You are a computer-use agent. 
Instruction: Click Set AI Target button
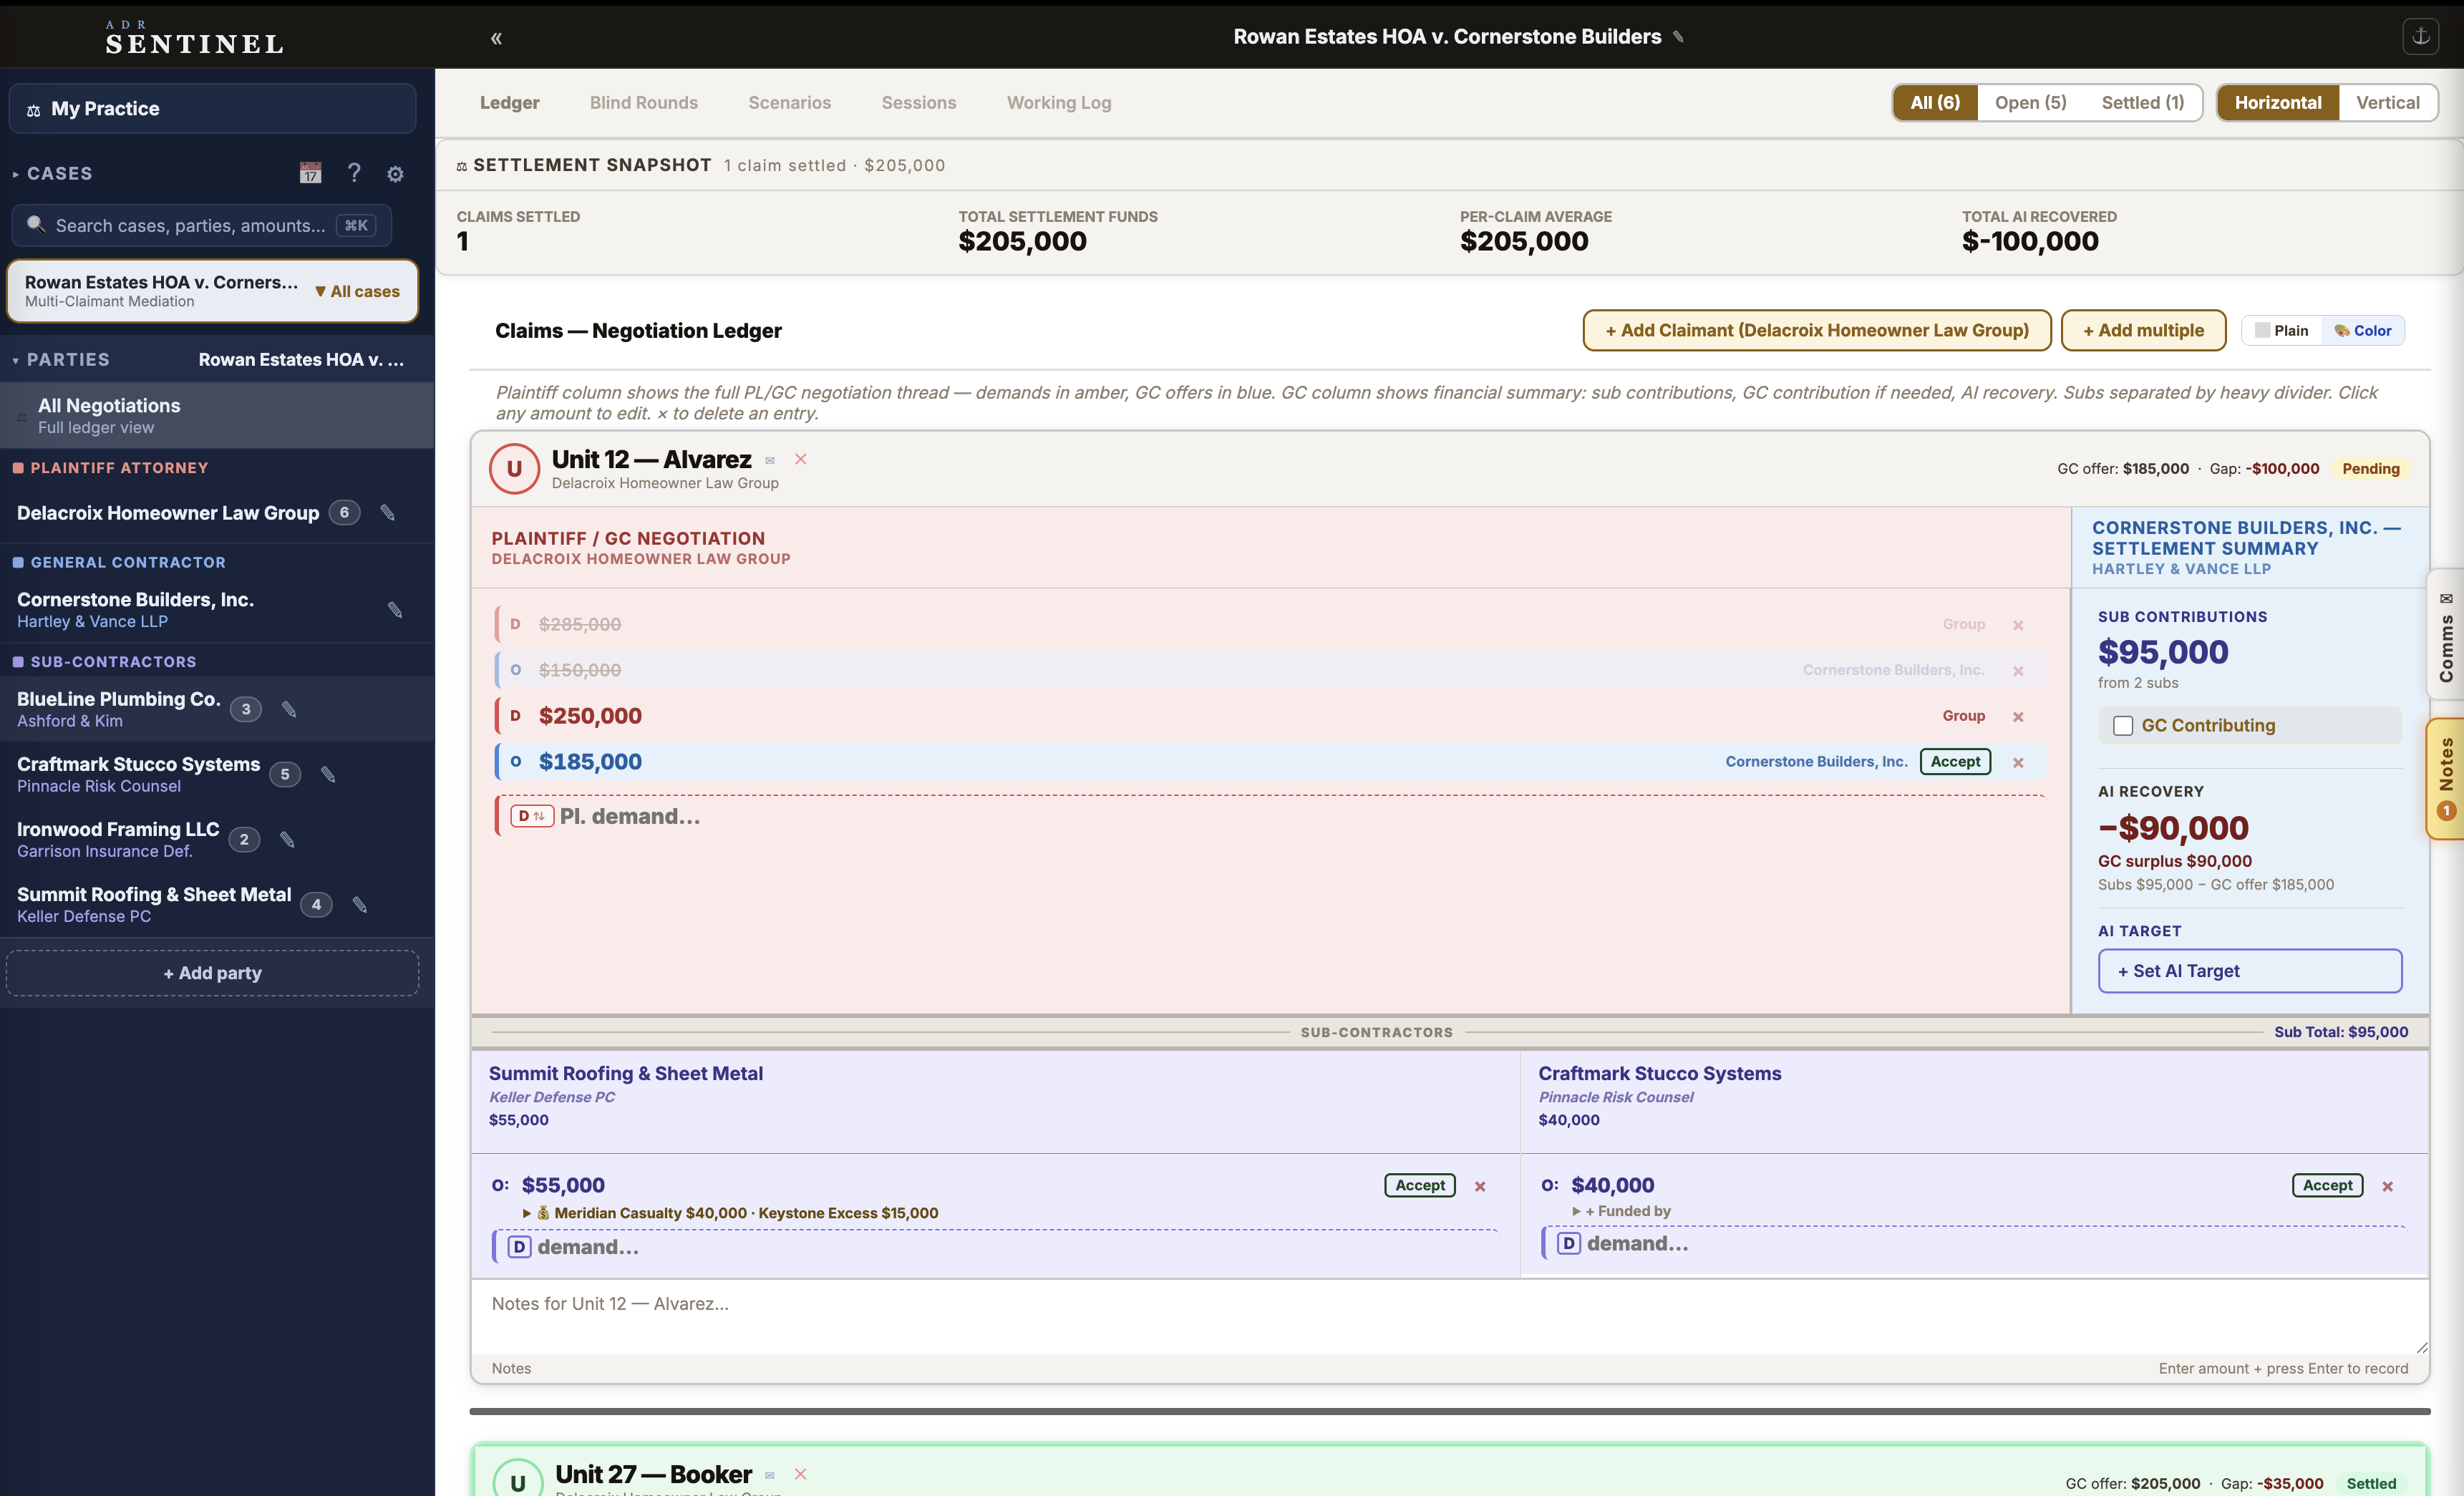tap(2249, 971)
